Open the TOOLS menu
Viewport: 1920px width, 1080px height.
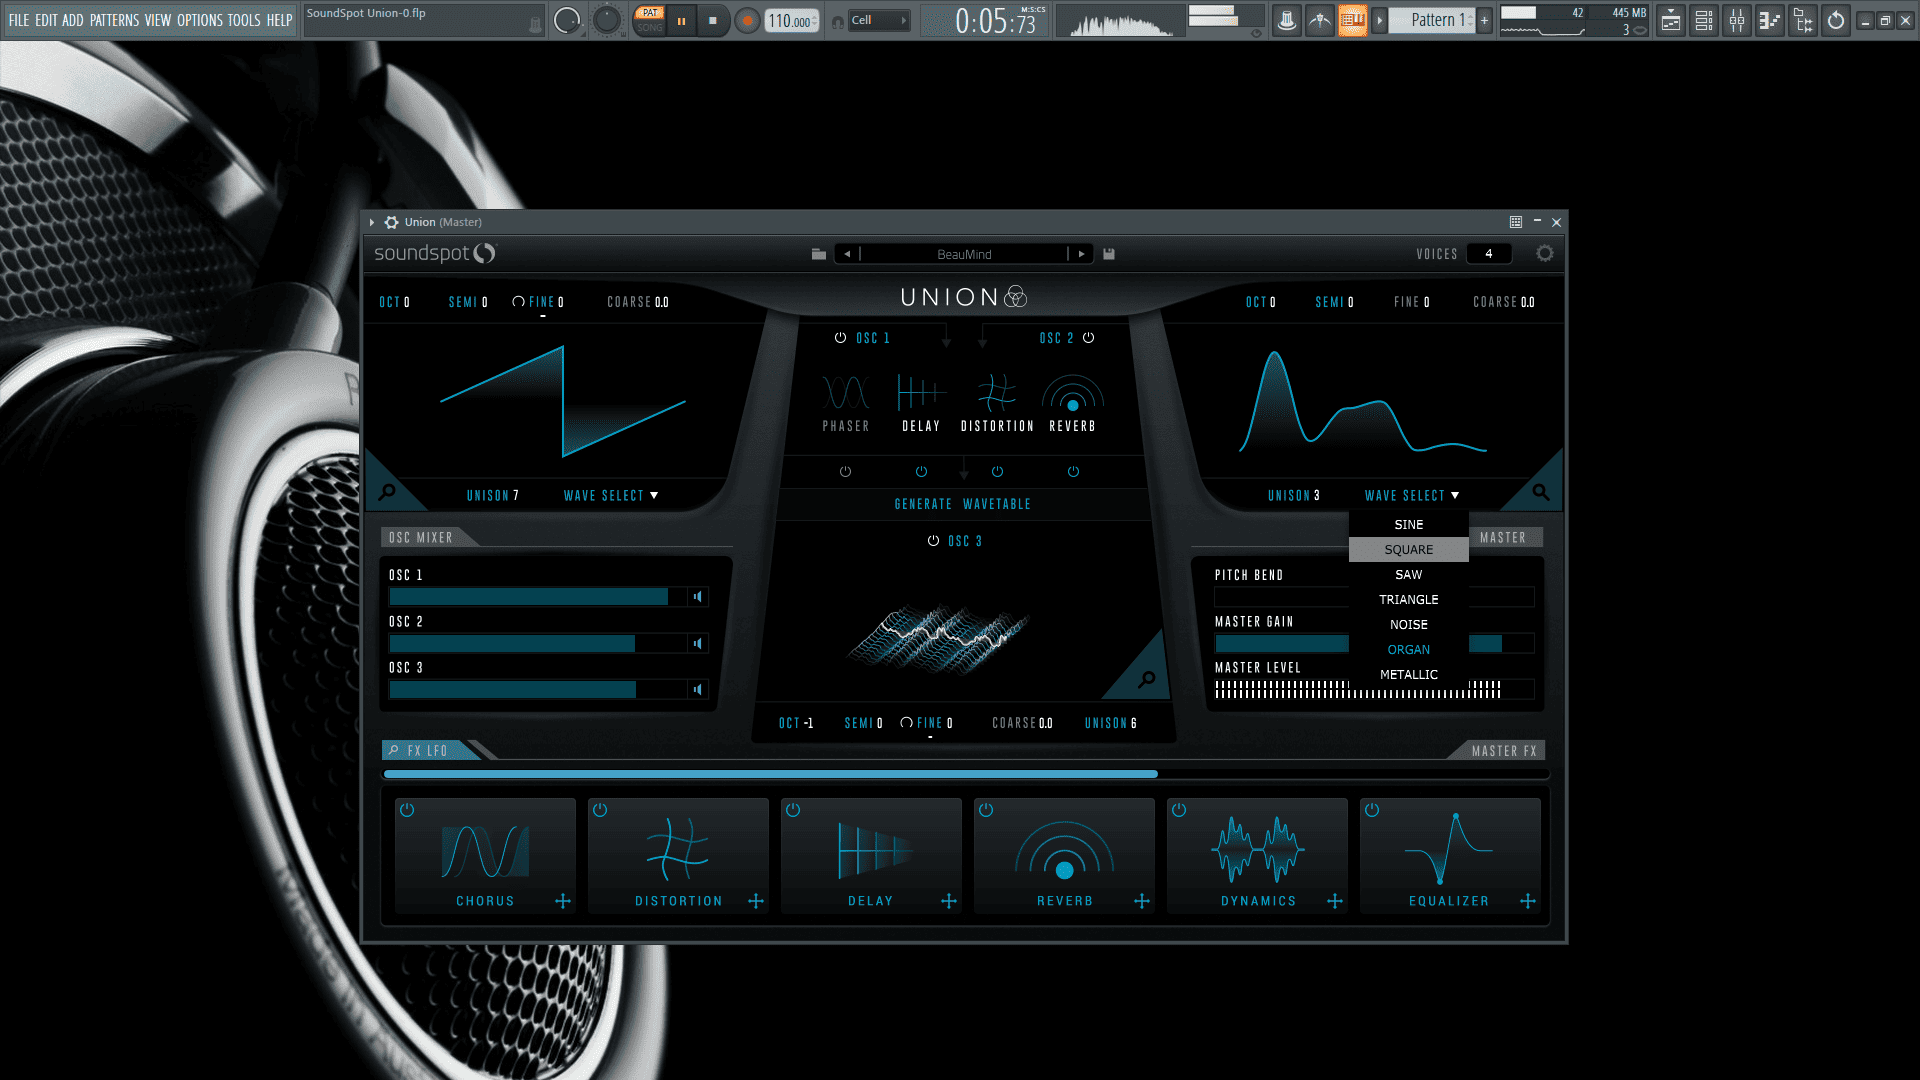pyautogui.click(x=244, y=20)
